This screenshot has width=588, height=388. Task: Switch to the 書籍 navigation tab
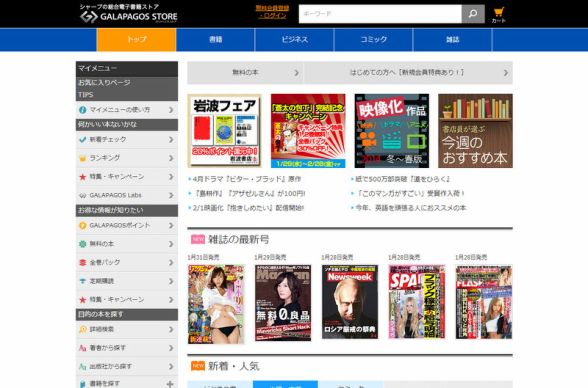215,39
